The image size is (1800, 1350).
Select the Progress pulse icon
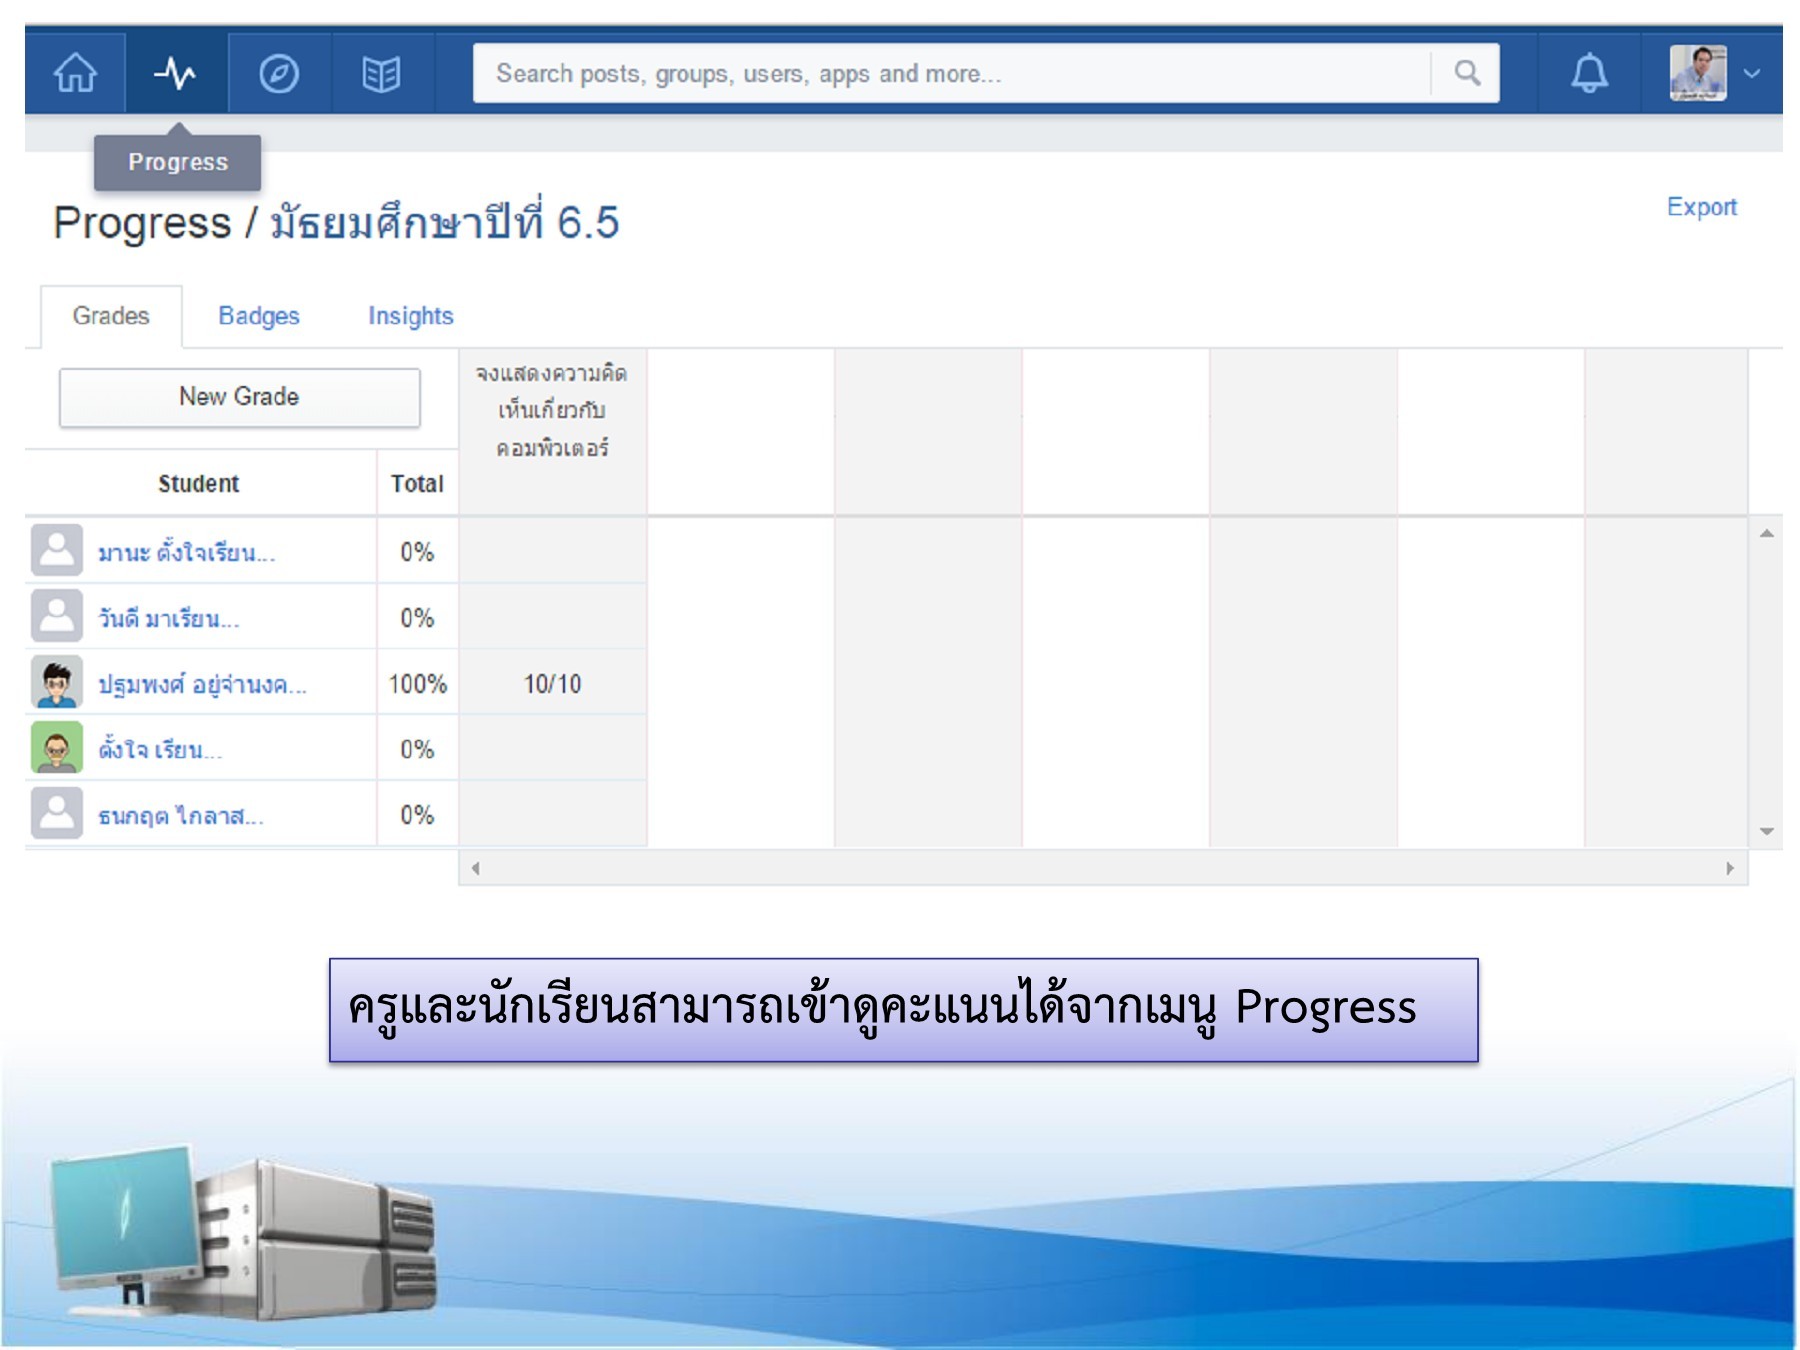[177, 72]
